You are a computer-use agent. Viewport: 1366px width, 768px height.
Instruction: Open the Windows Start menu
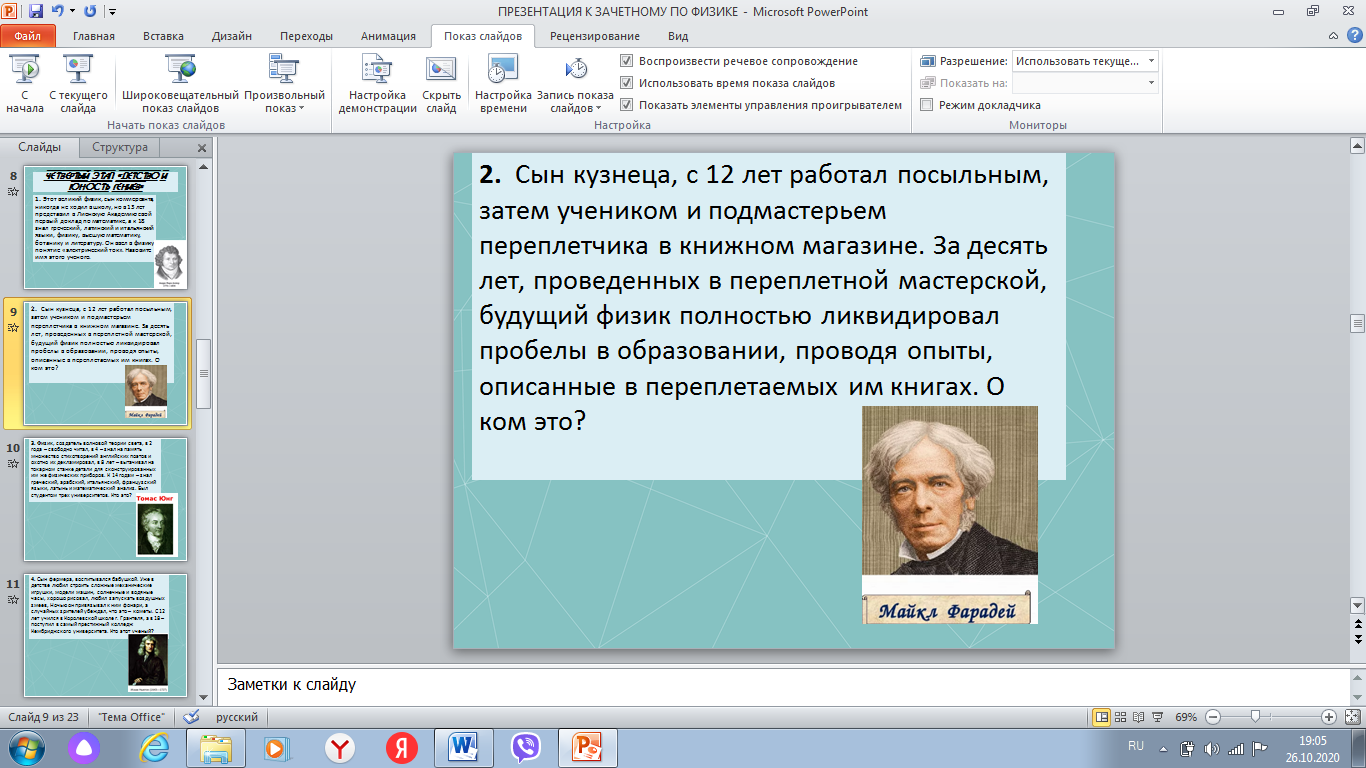pos(25,748)
